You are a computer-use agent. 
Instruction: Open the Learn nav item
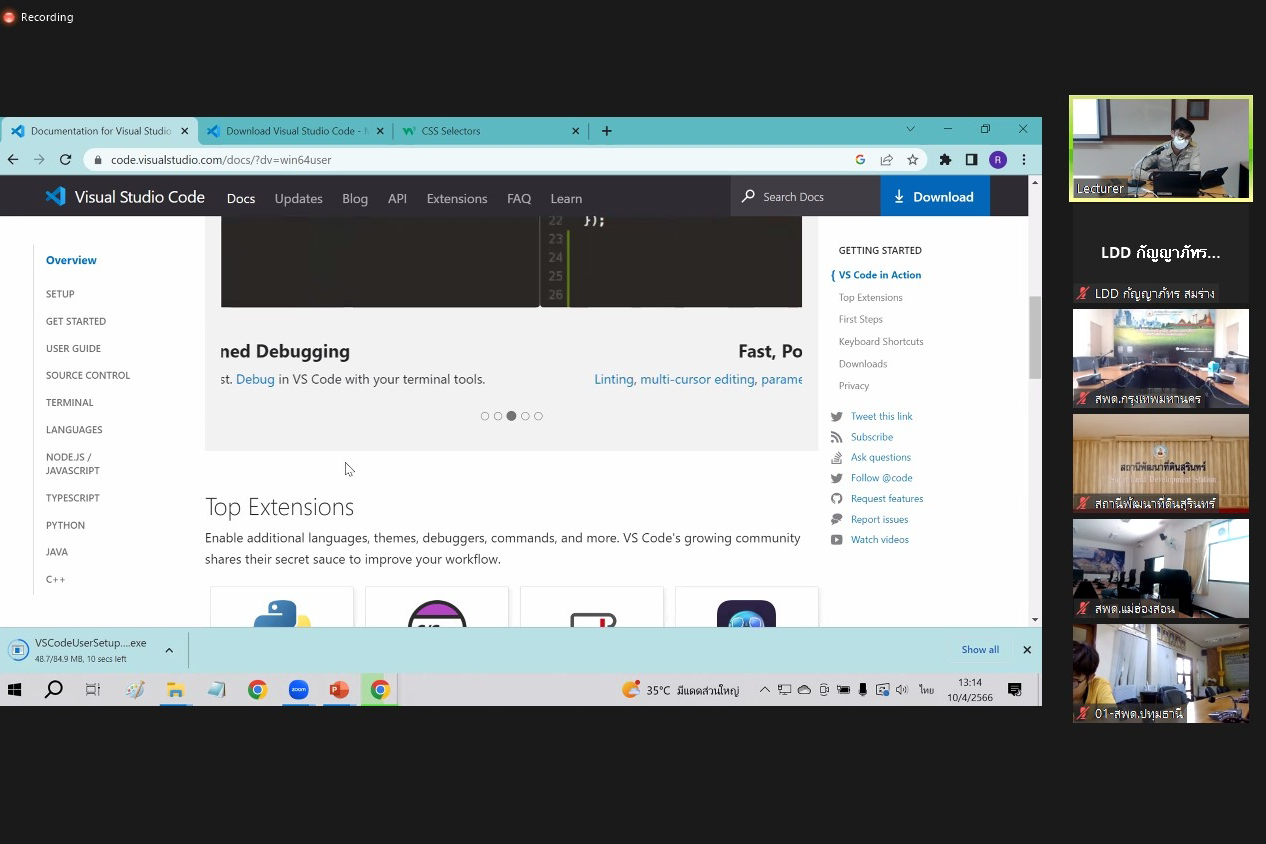point(566,198)
